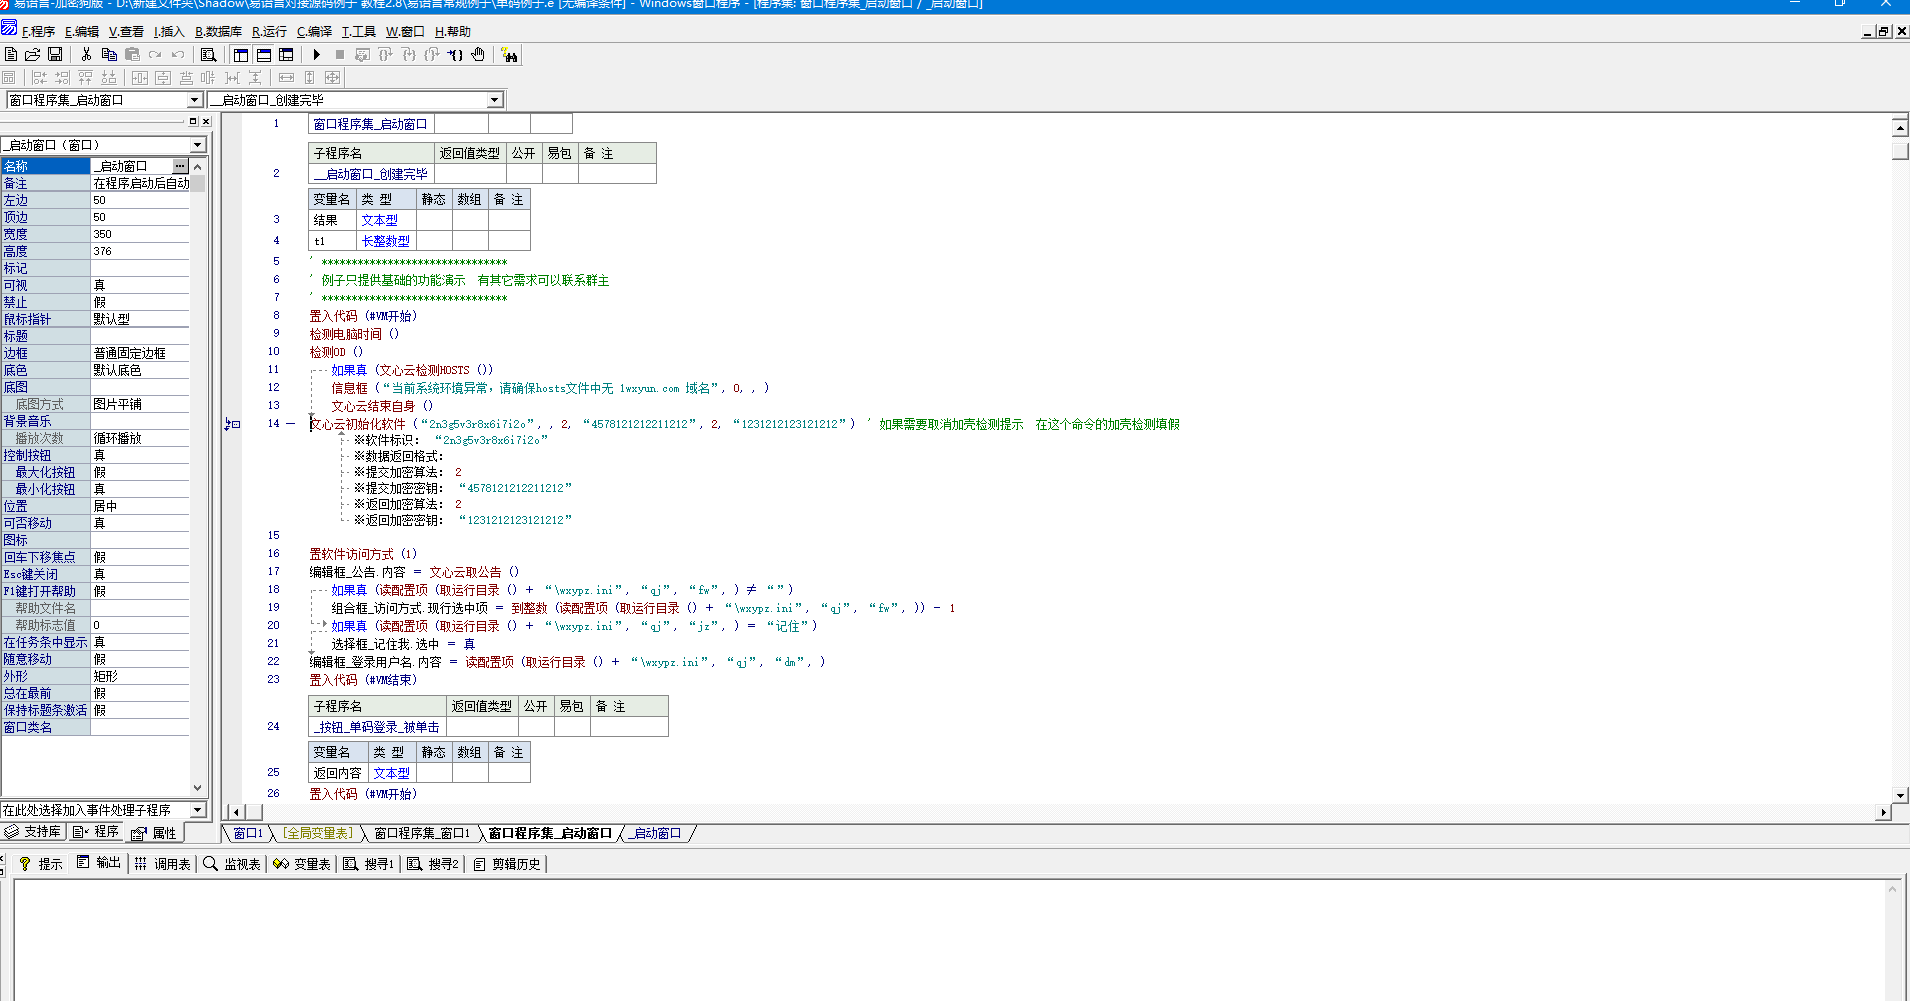Click the Open file toolbar icon
1910x1001 pixels.
33,55
